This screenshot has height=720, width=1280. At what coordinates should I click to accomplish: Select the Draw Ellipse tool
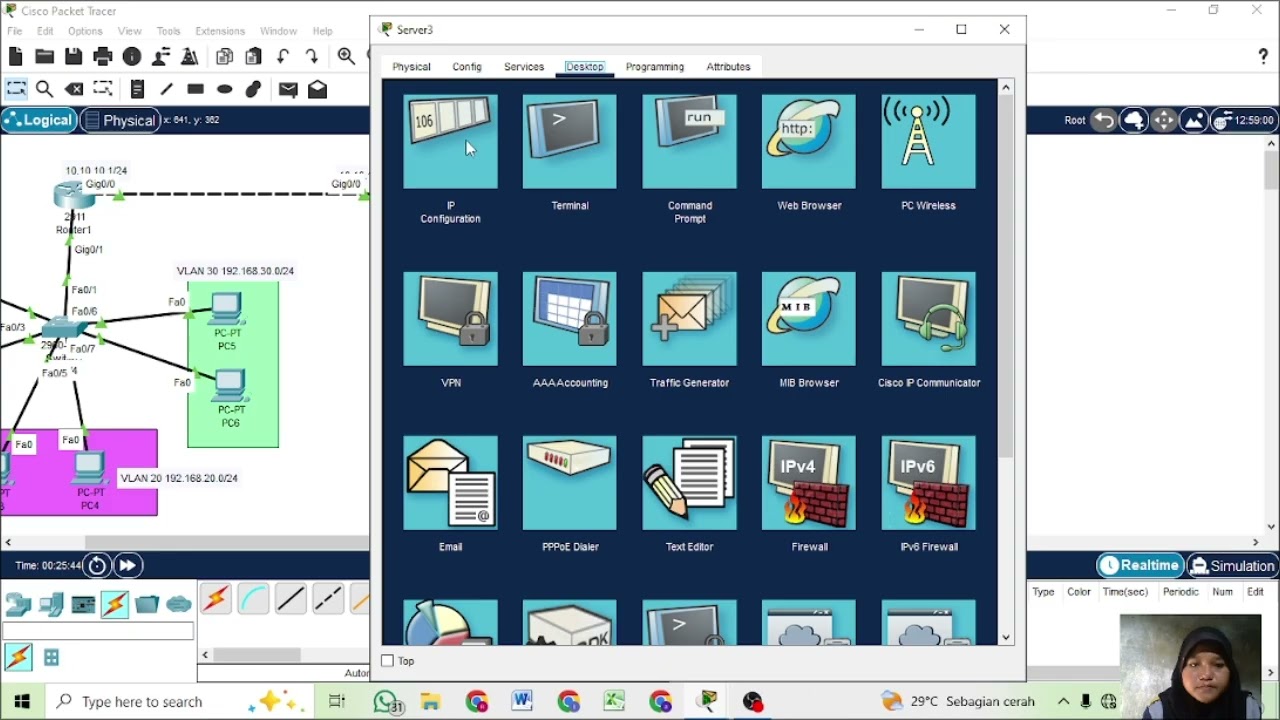point(224,89)
